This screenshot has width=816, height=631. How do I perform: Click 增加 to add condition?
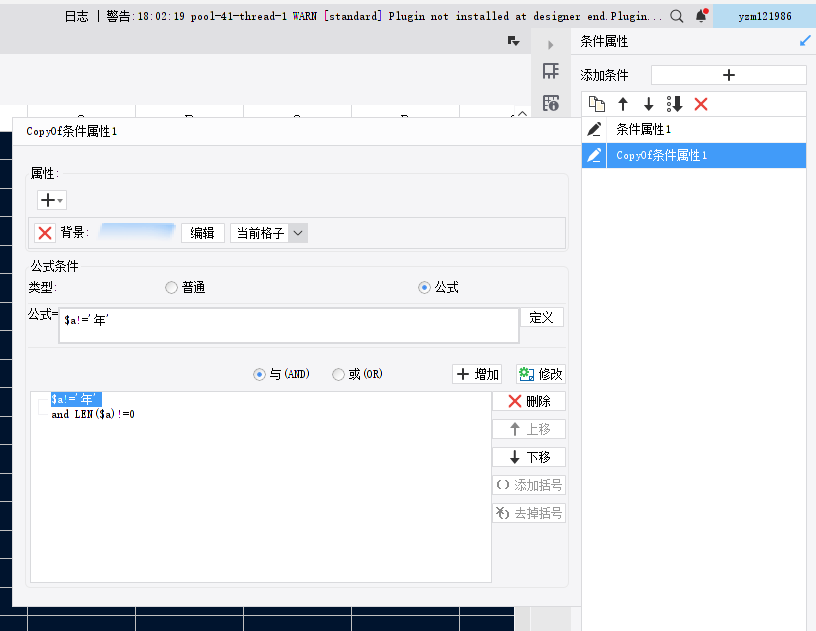[477, 374]
